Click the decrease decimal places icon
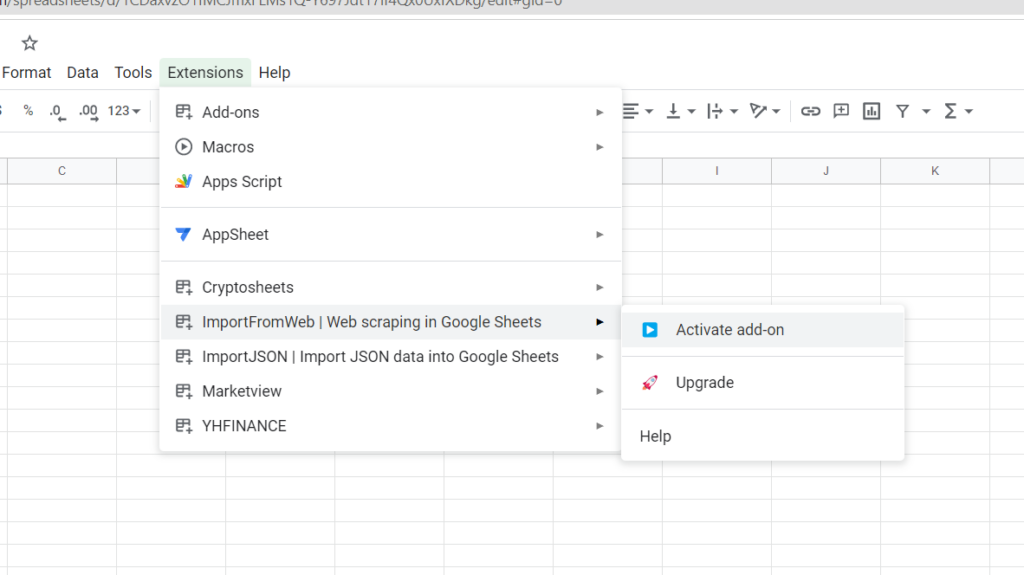 56,111
